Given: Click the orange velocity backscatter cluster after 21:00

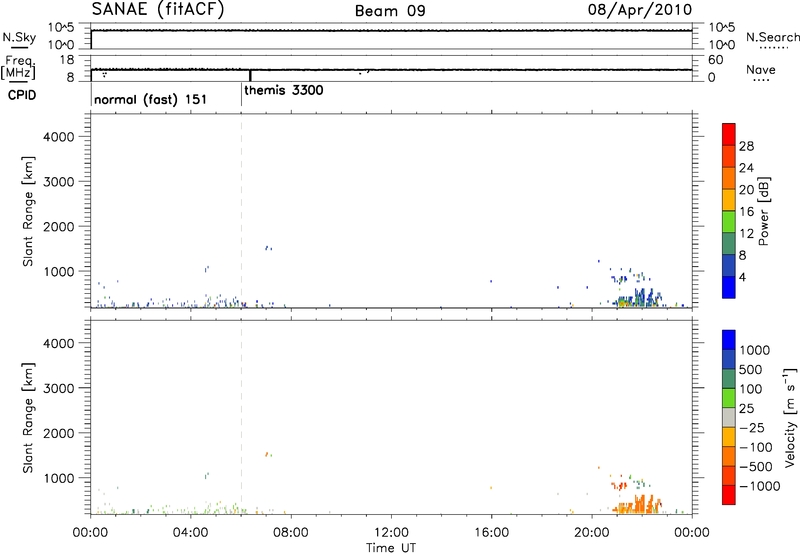Looking at the screenshot, I should tap(638, 505).
